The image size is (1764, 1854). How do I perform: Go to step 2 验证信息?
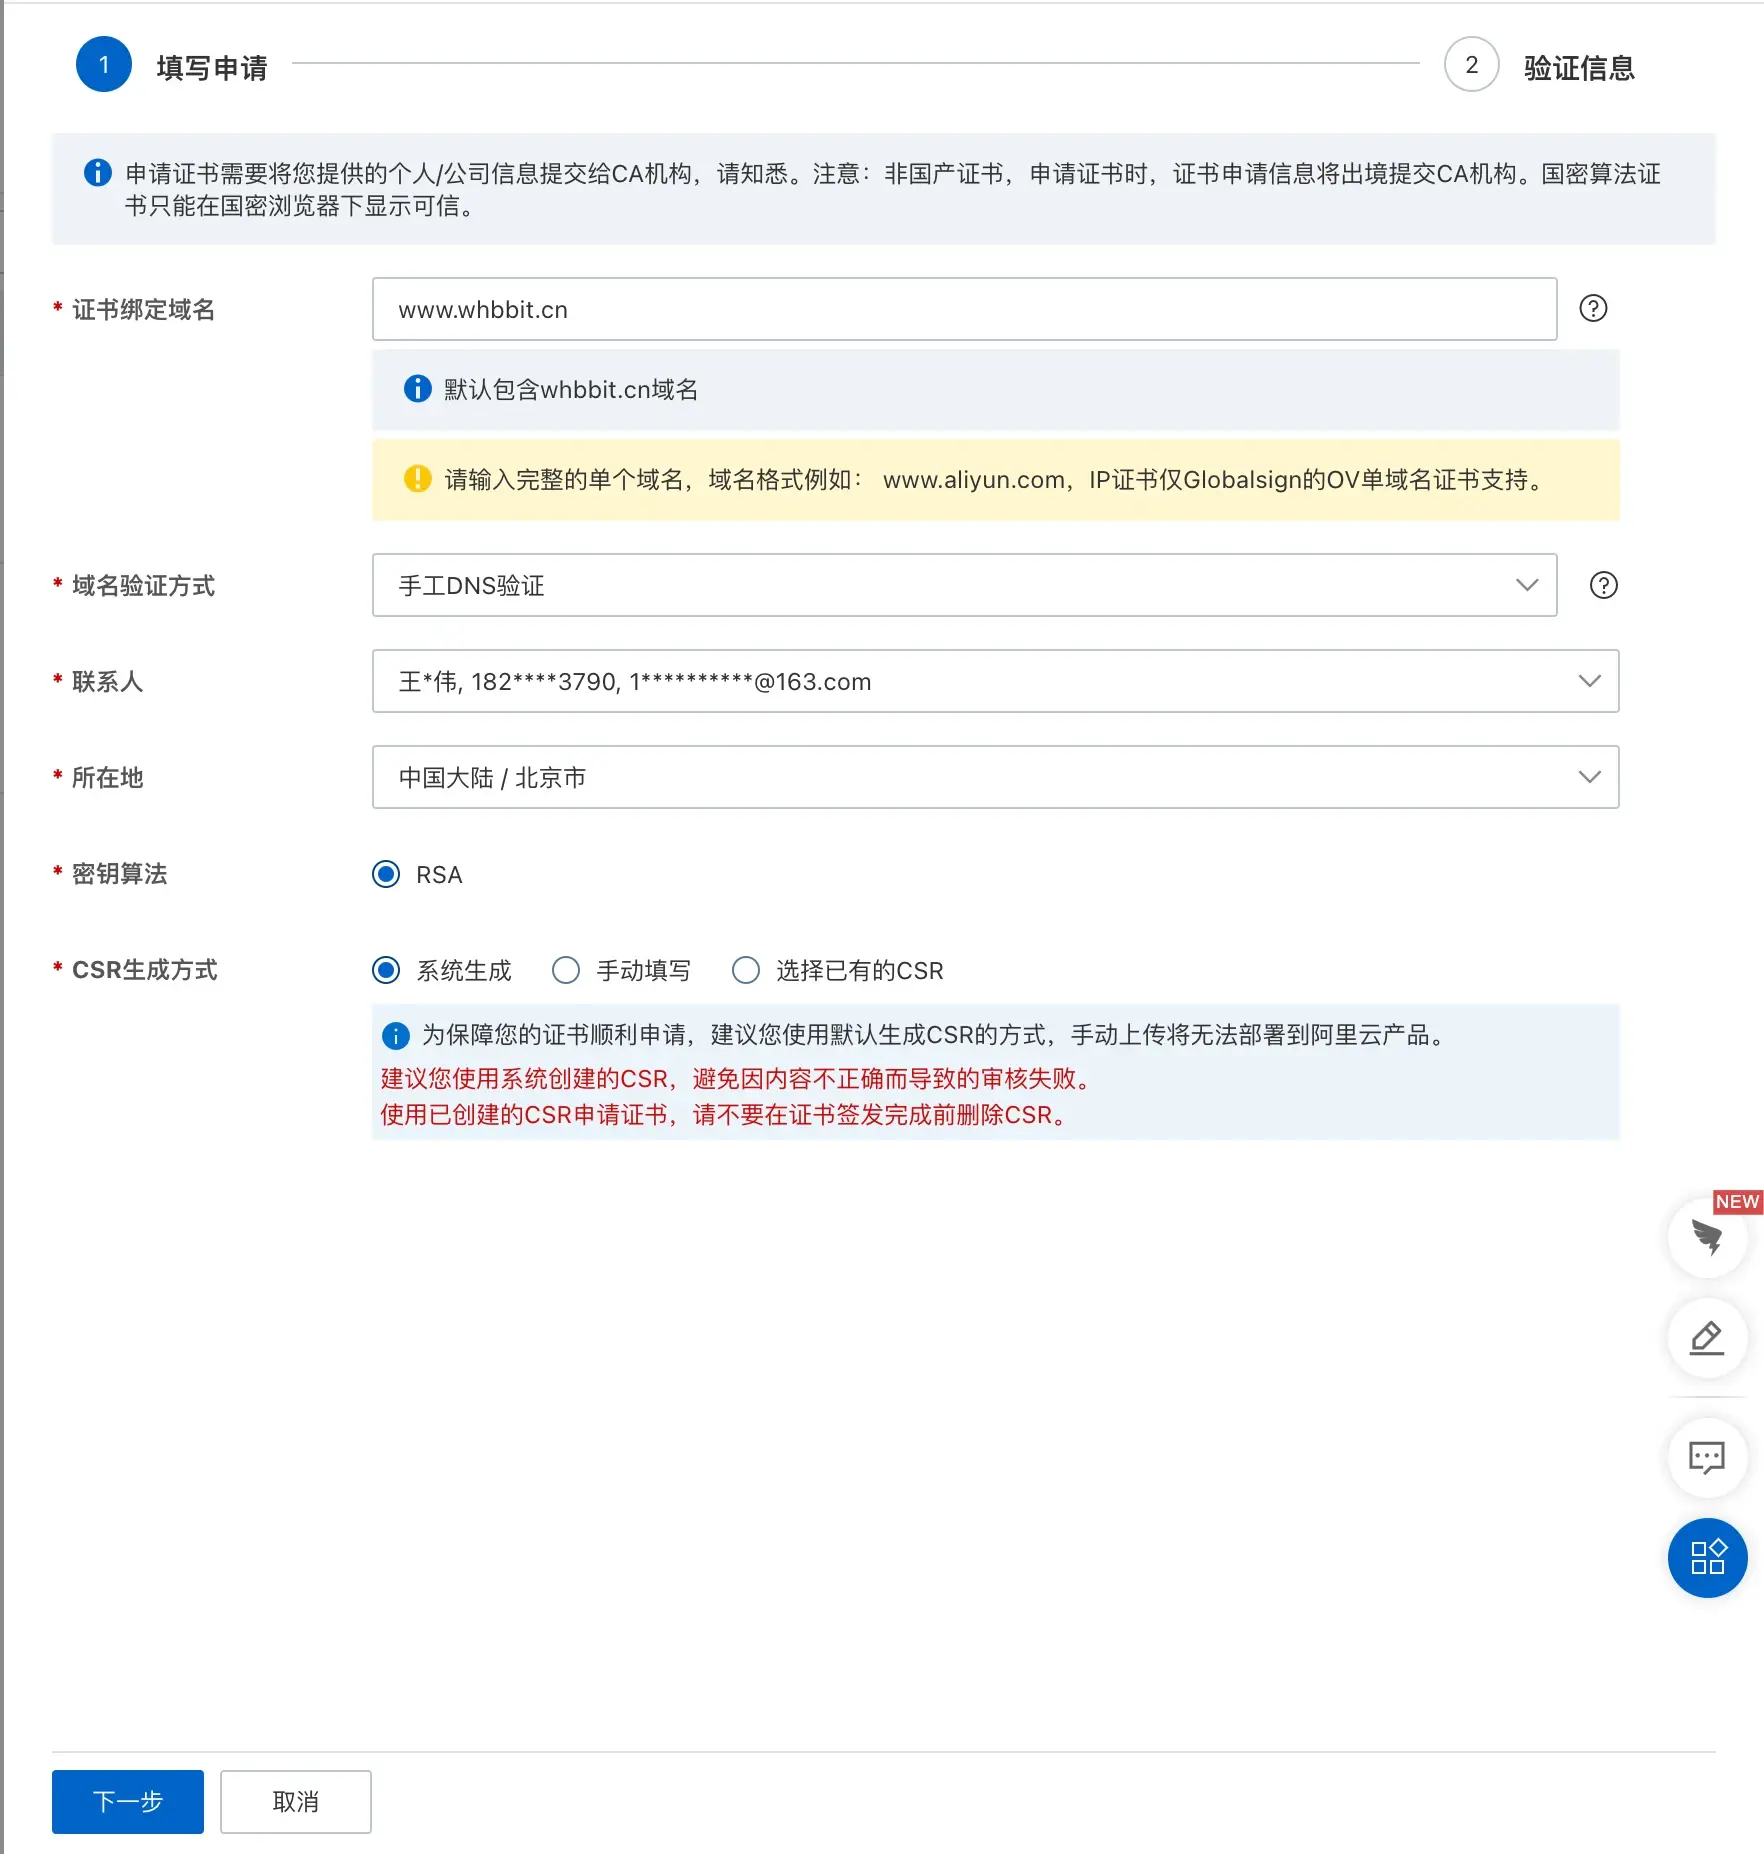1471,65
